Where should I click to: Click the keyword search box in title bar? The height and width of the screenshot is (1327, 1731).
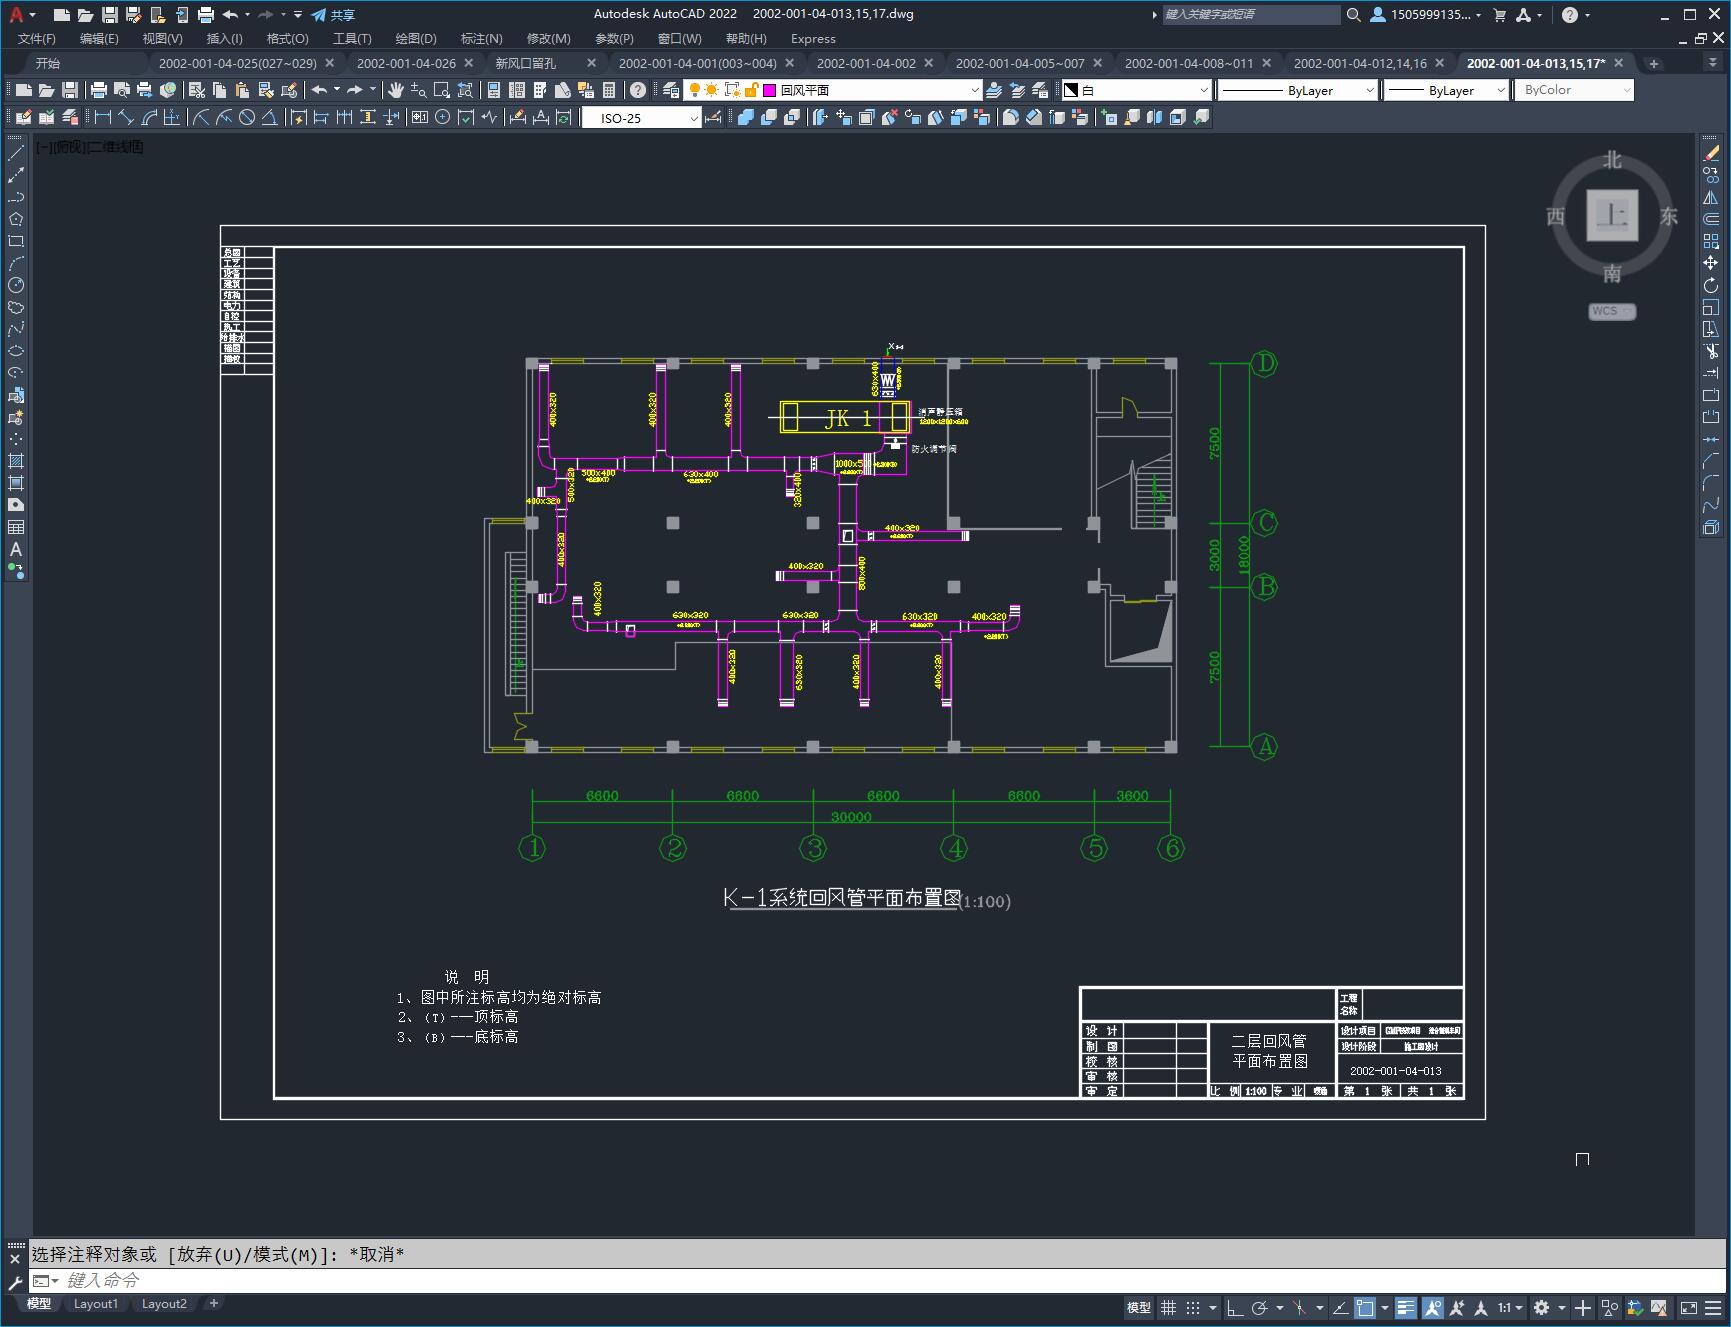[1251, 14]
